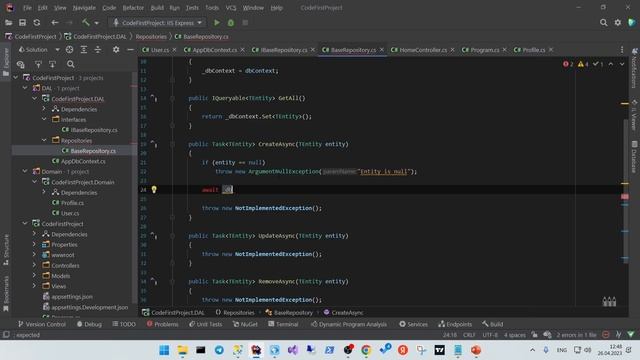640x360 pixels.
Task: Open the File menu
Action: 27,8
